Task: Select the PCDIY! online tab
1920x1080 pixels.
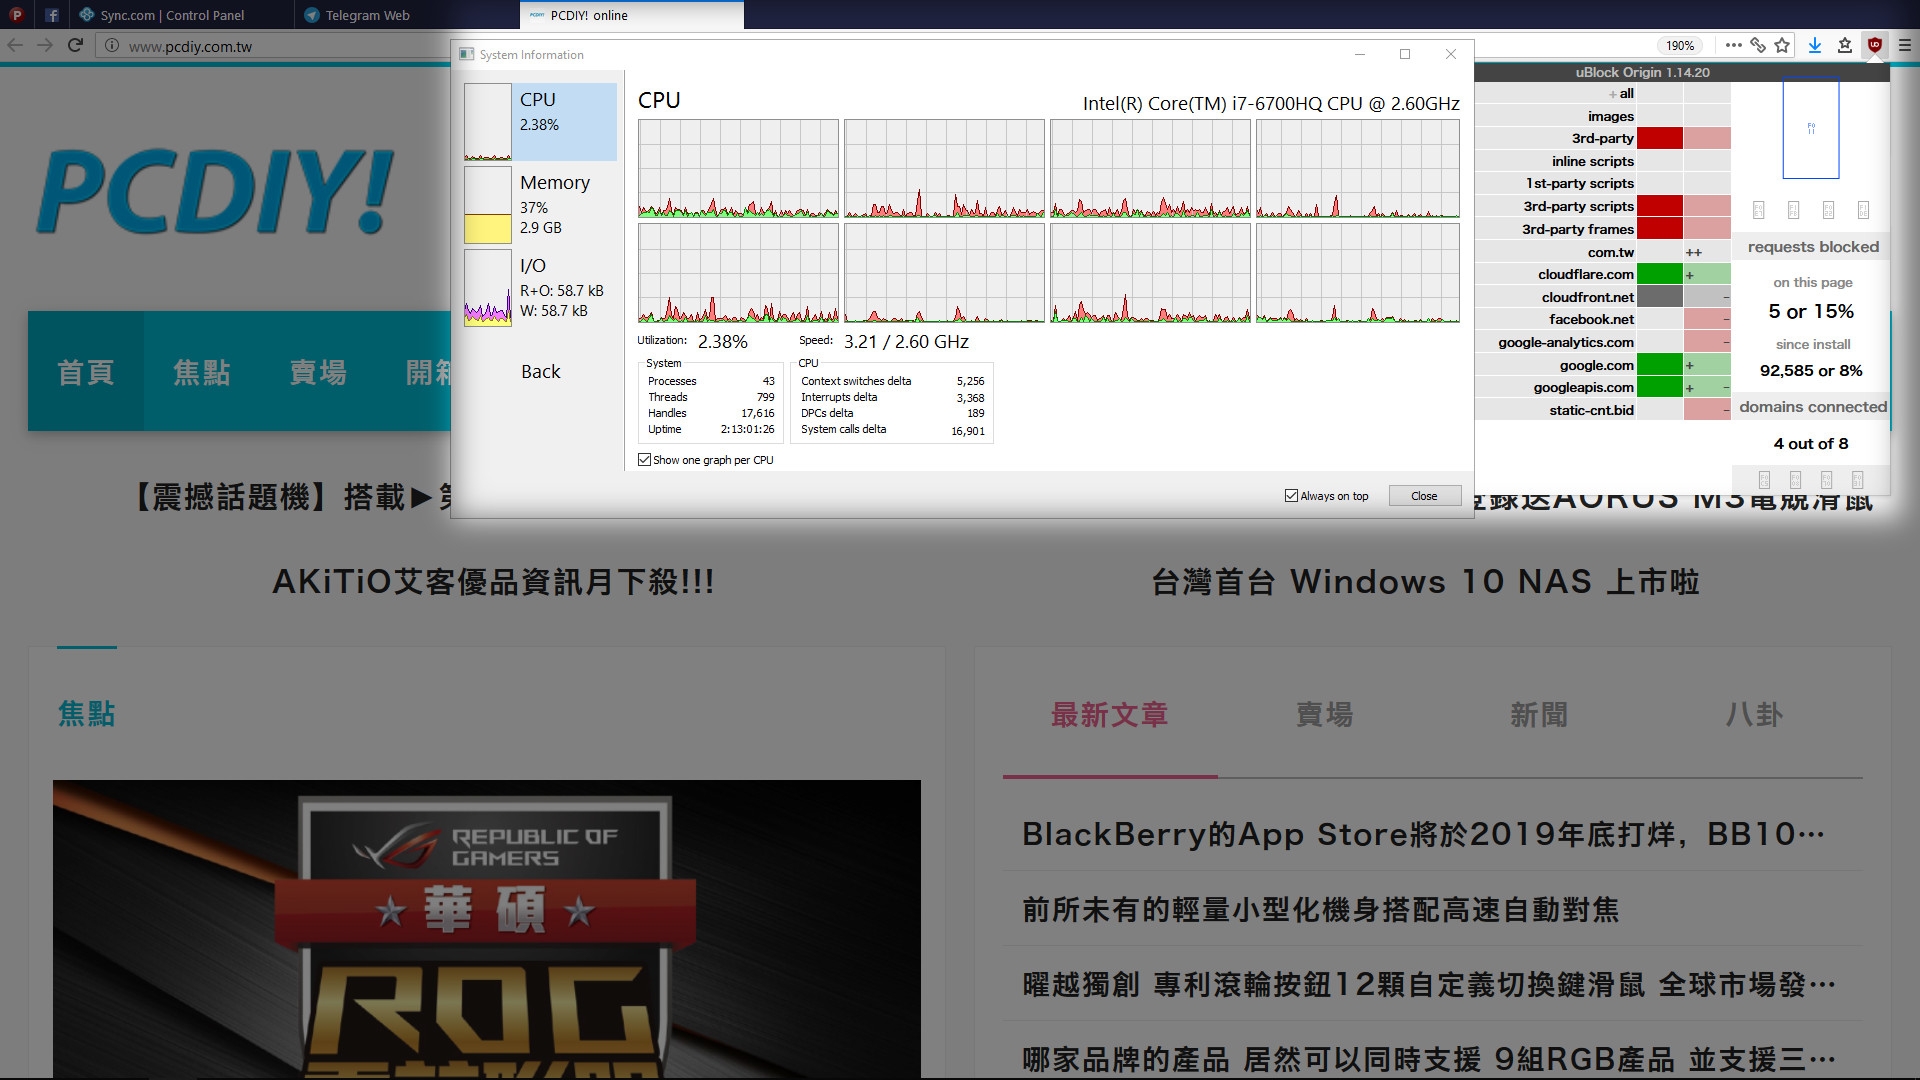Action: [x=631, y=15]
